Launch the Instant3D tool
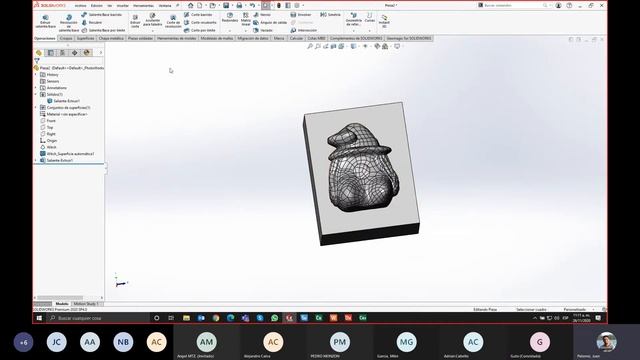 384,21
